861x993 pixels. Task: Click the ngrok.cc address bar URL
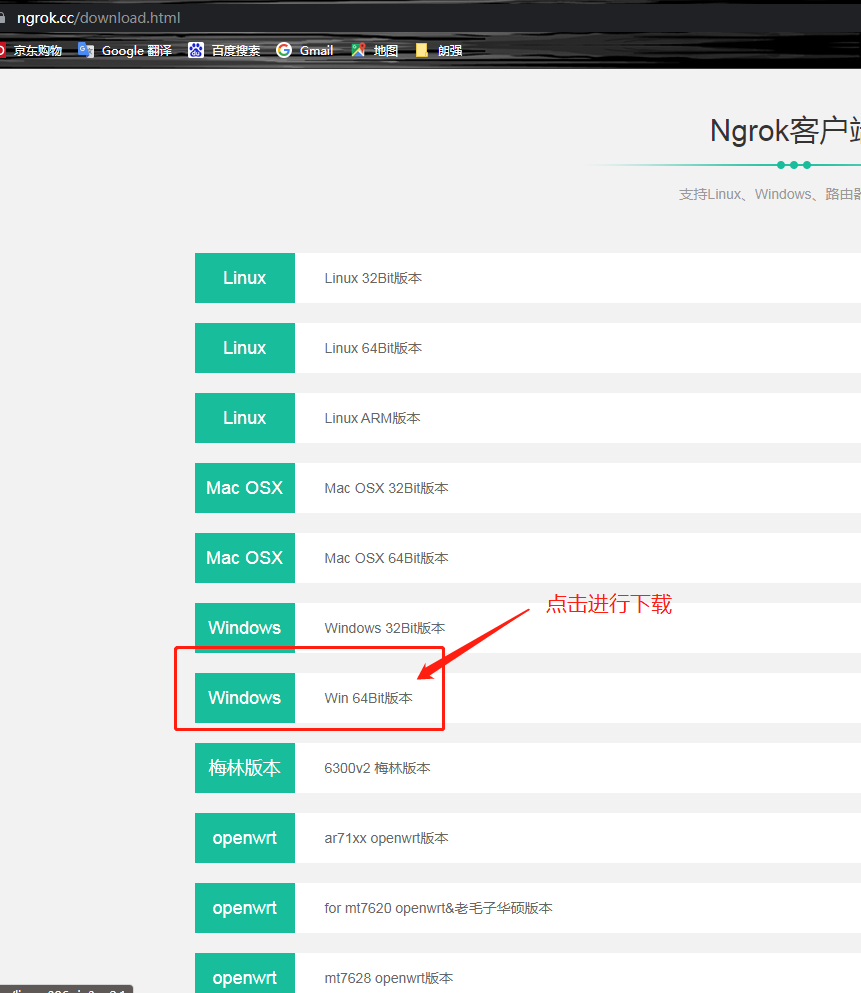click(98, 18)
